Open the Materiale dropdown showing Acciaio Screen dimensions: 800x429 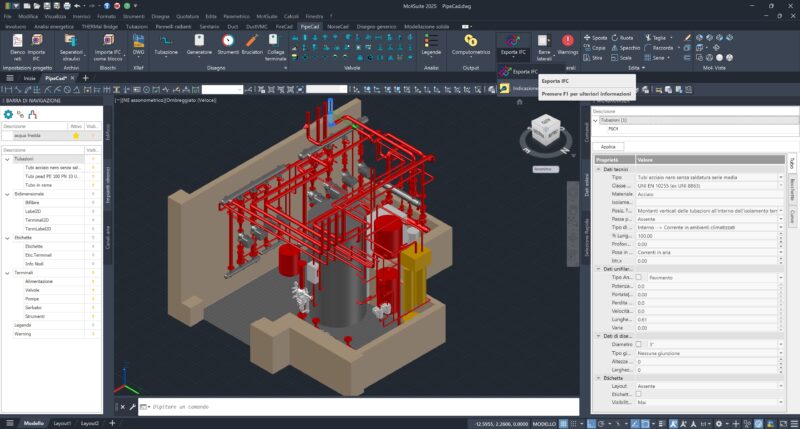[x=705, y=194]
